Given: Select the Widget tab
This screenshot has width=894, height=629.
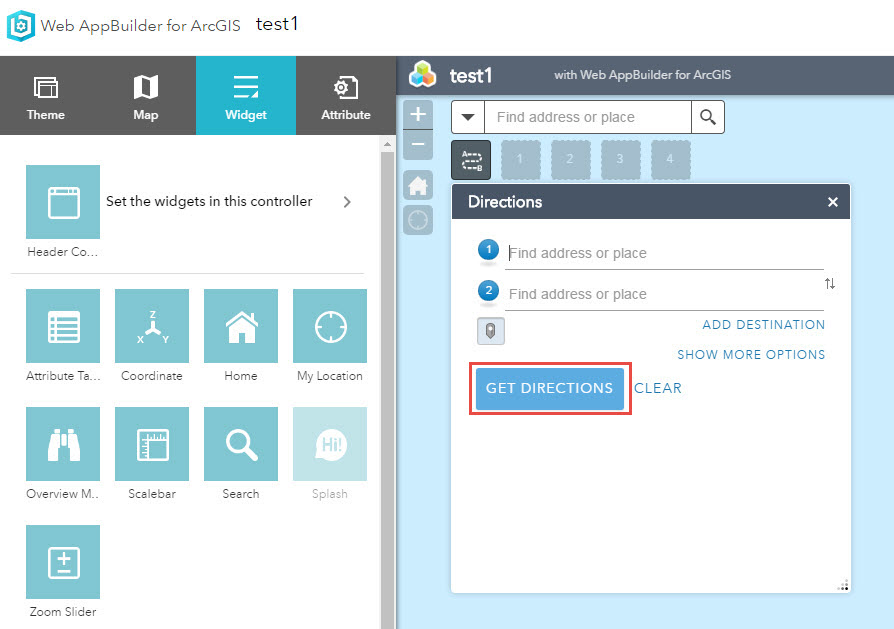Looking at the screenshot, I should pos(246,96).
